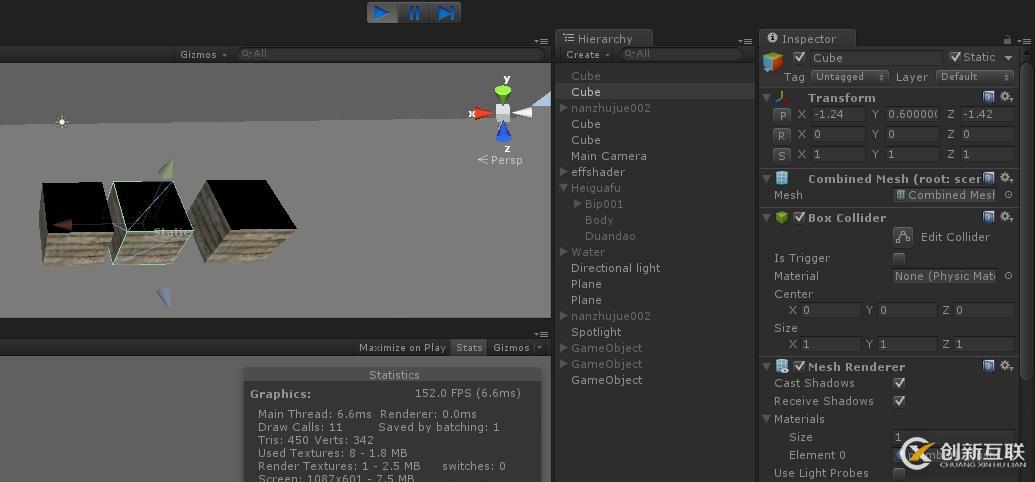Open Box Collider help icon
The image size is (1035, 482).
[988, 217]
